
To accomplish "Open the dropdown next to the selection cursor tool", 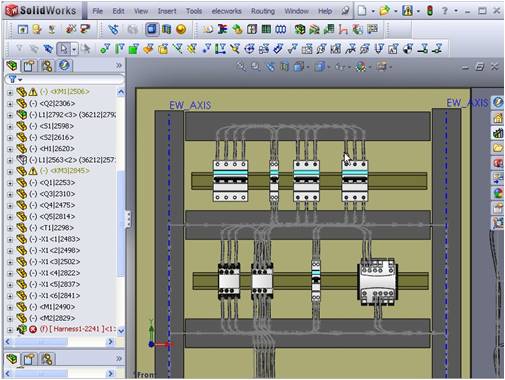I will click(x=74, y=50).
